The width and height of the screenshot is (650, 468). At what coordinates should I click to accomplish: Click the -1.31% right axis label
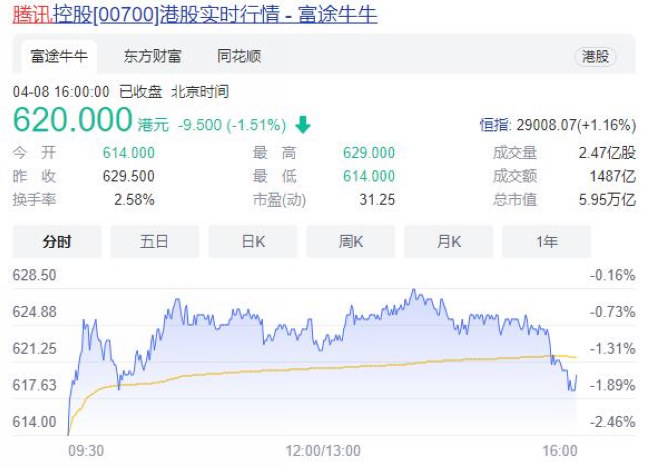pyautogui.click(x=613, y=349)
